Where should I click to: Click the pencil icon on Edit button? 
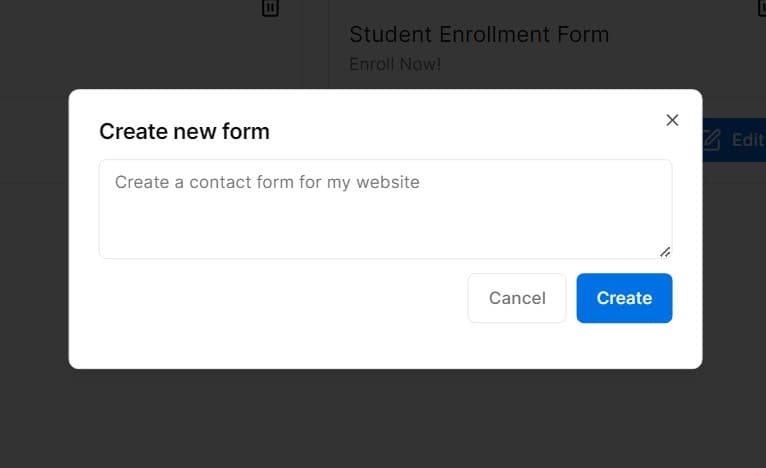click(x=711, y=139)
